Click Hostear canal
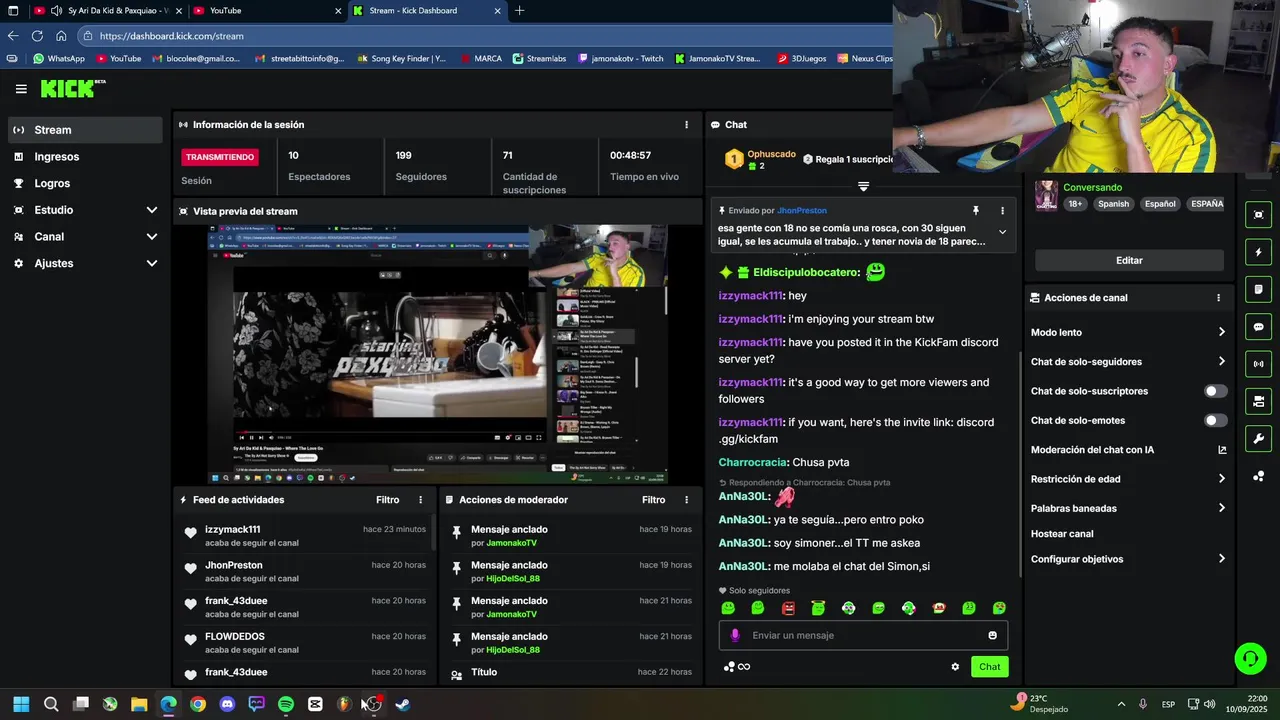This screenshot has height=720, width=1280. pos(1062,534)
